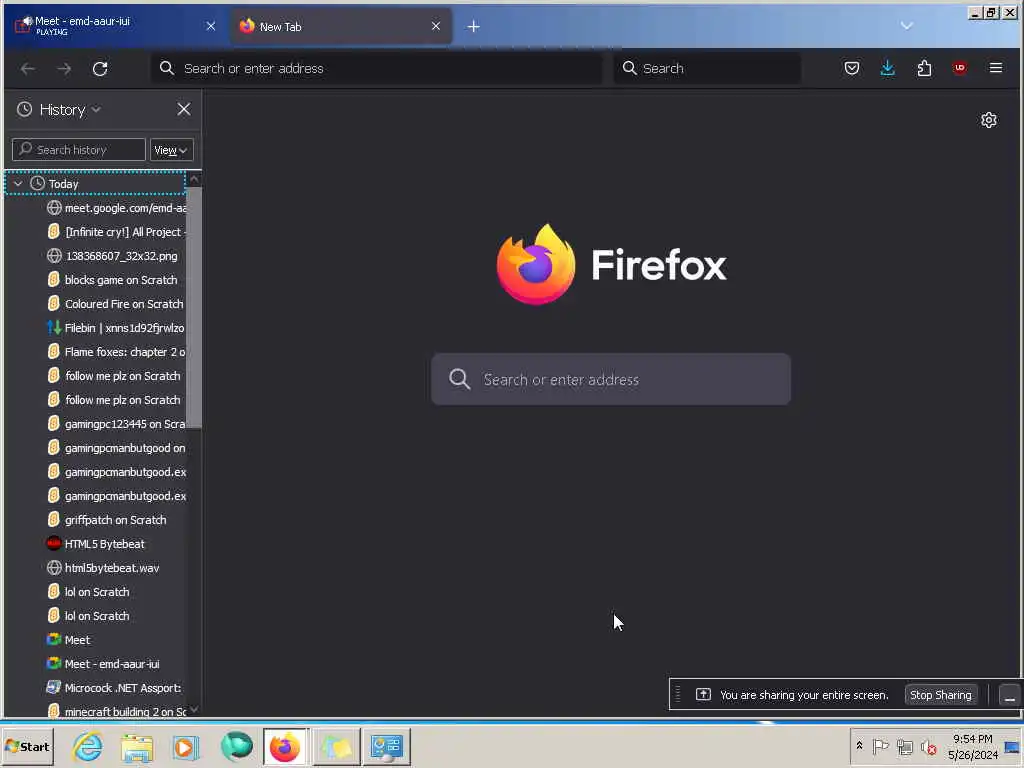This screenshot has height=768, width=1024.
Task: Open the Windows Start menu
Action: (27, 746)
